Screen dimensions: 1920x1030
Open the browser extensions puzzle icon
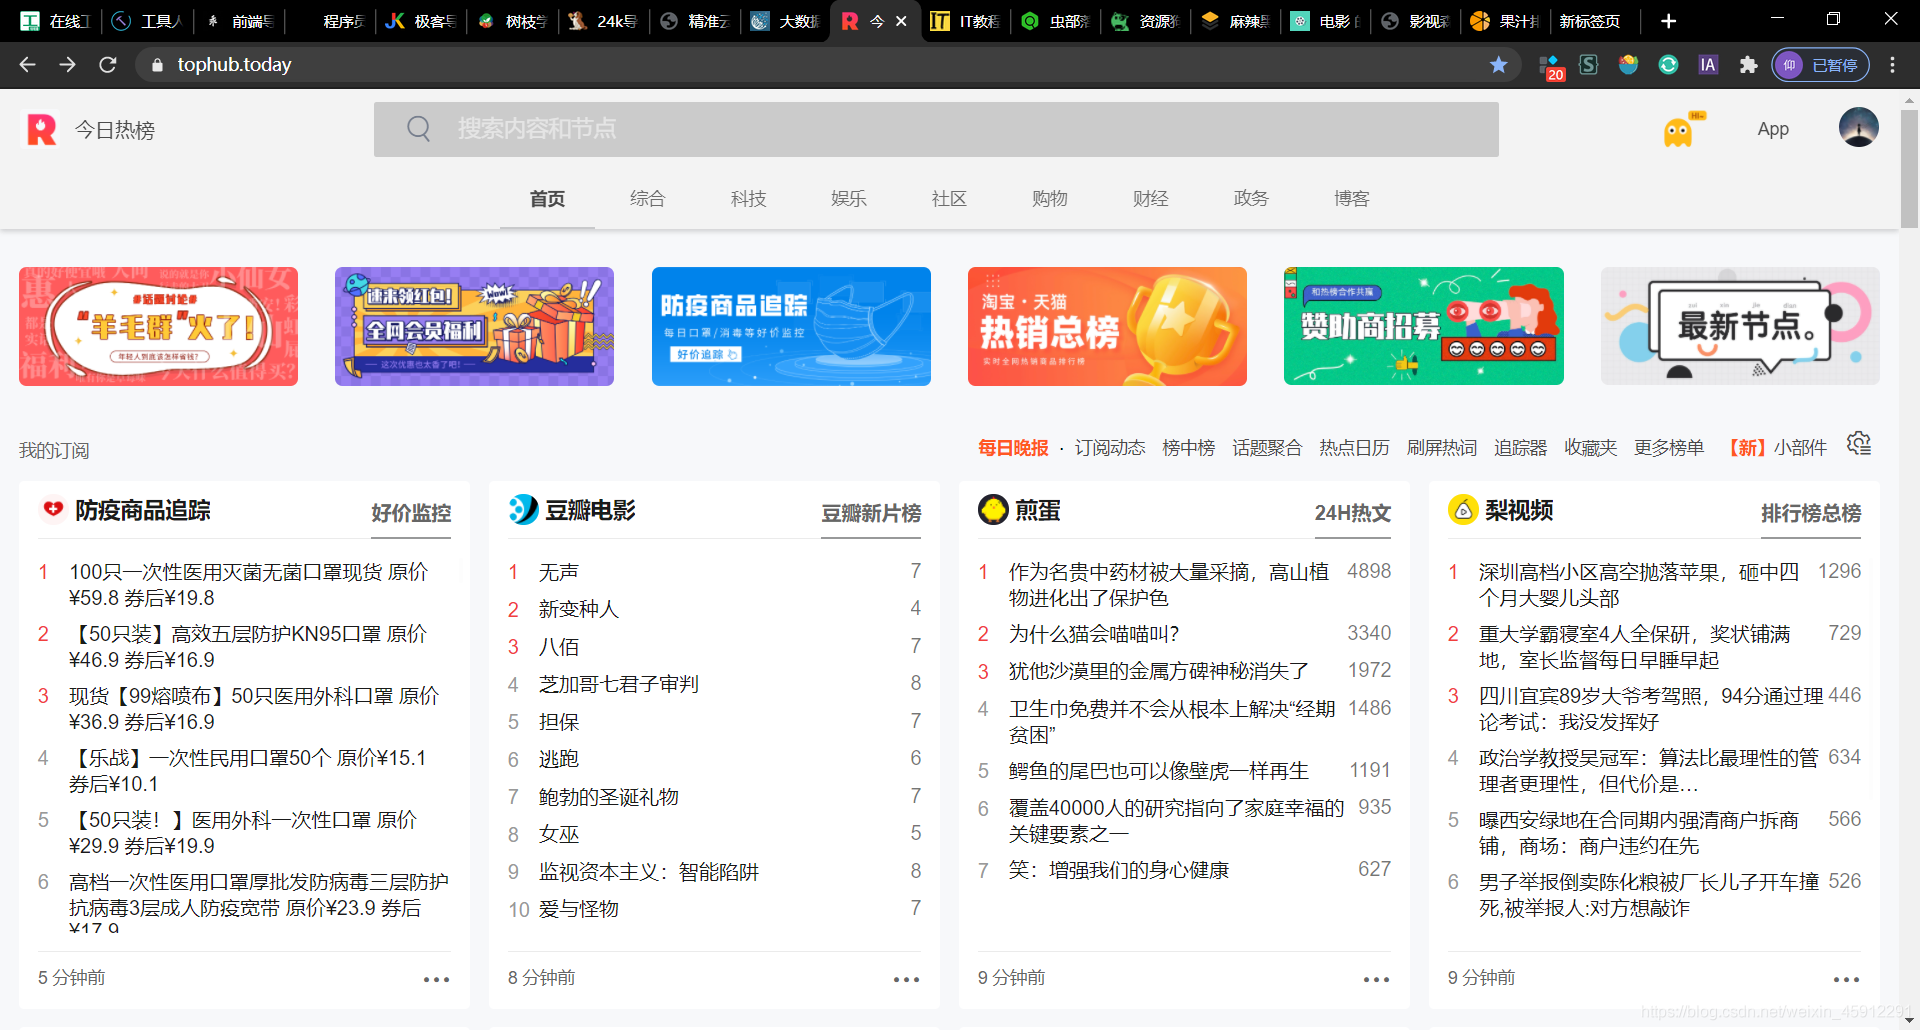coord(1748,65)
